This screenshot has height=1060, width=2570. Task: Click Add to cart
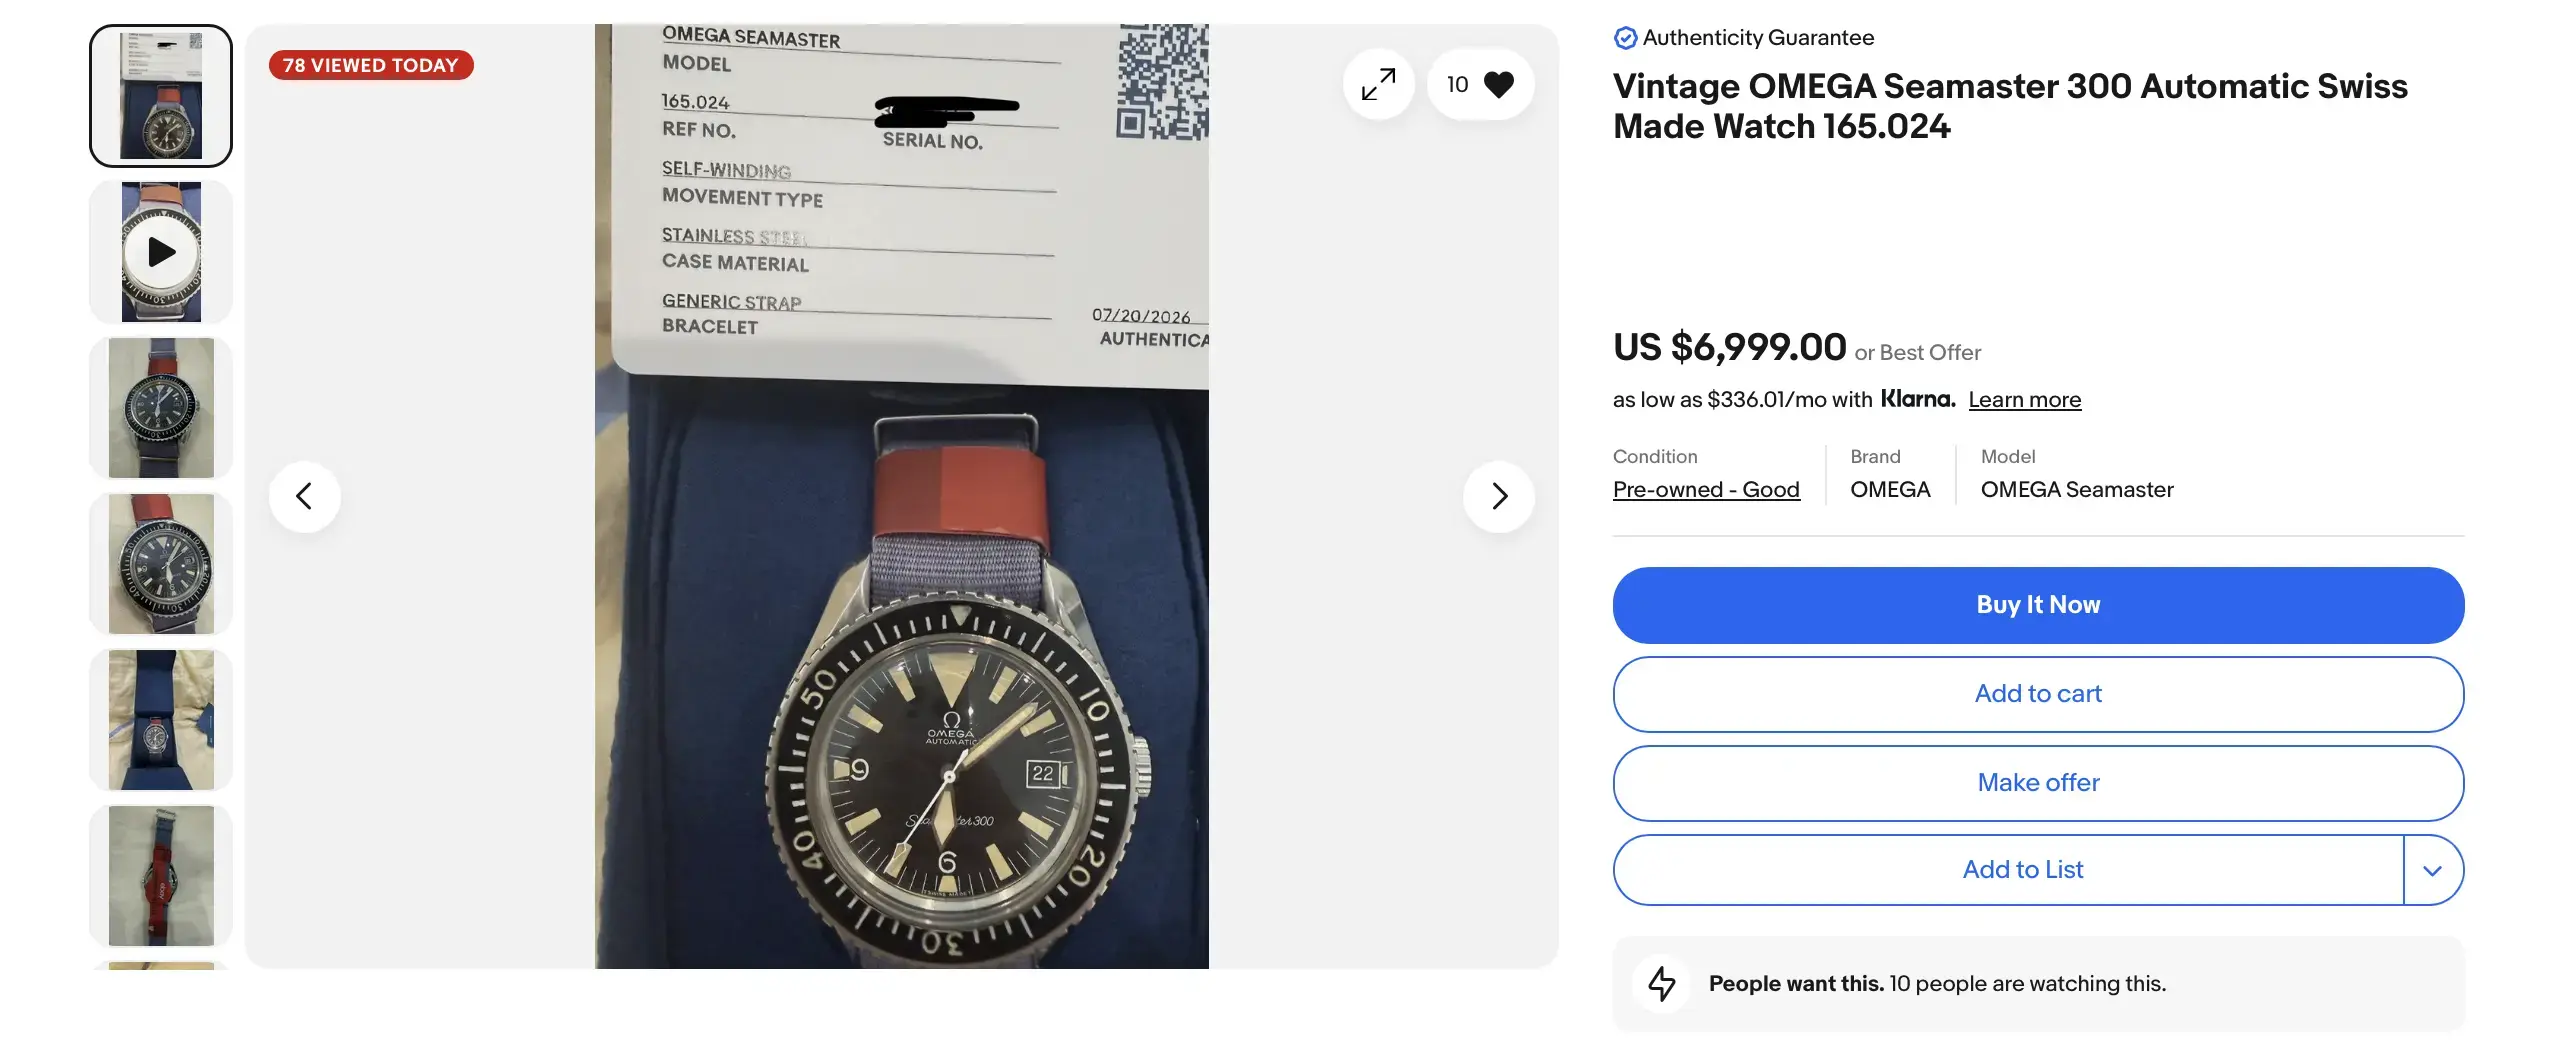pos(2038,694)
